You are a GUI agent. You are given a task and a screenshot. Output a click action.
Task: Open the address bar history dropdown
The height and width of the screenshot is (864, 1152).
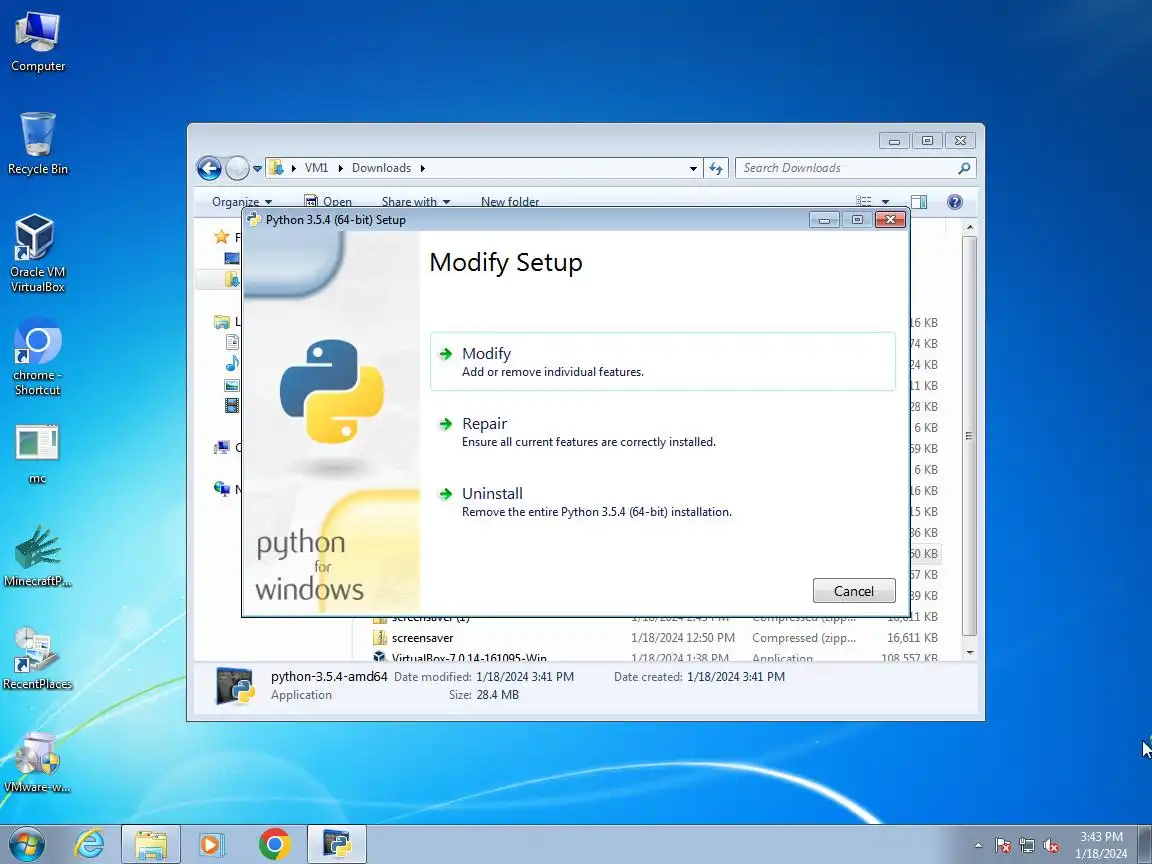[693, 168]
